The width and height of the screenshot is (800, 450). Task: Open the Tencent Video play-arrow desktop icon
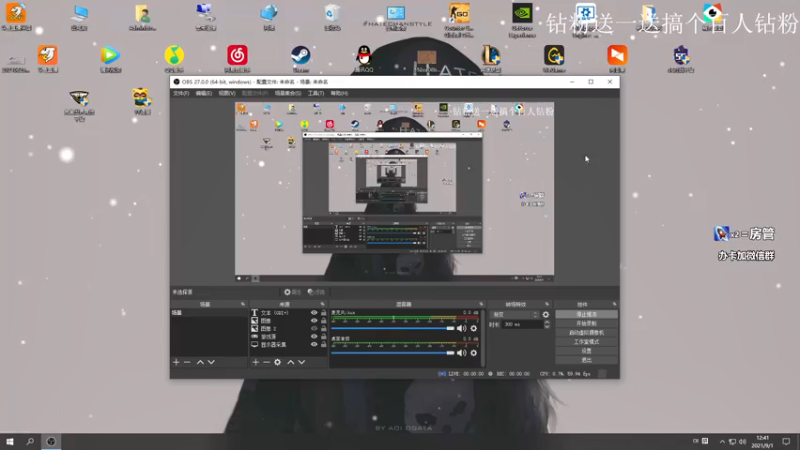coord(110,59)
